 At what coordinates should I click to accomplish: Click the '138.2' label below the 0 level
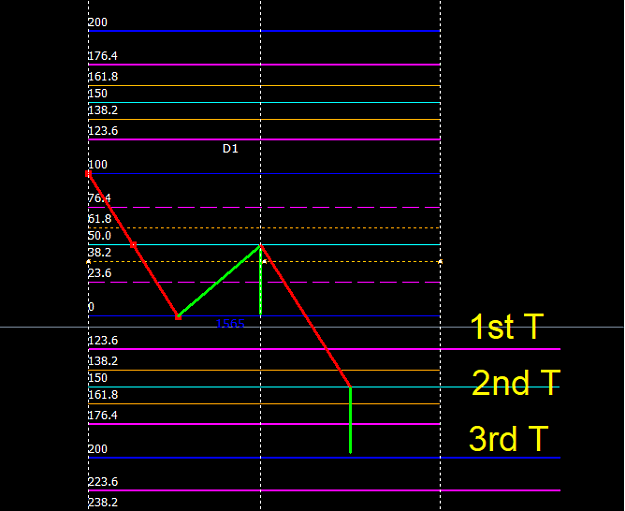(103, 361)
